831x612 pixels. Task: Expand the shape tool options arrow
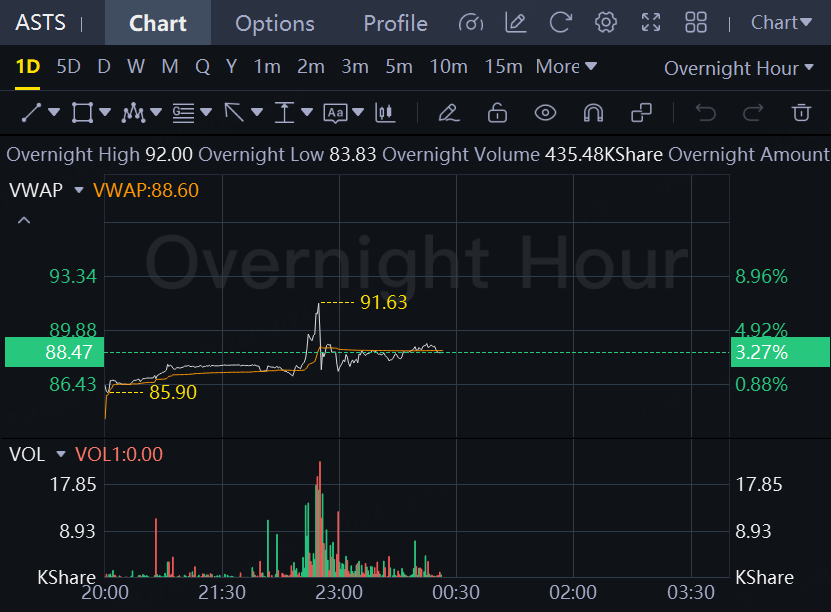point(105,112)
